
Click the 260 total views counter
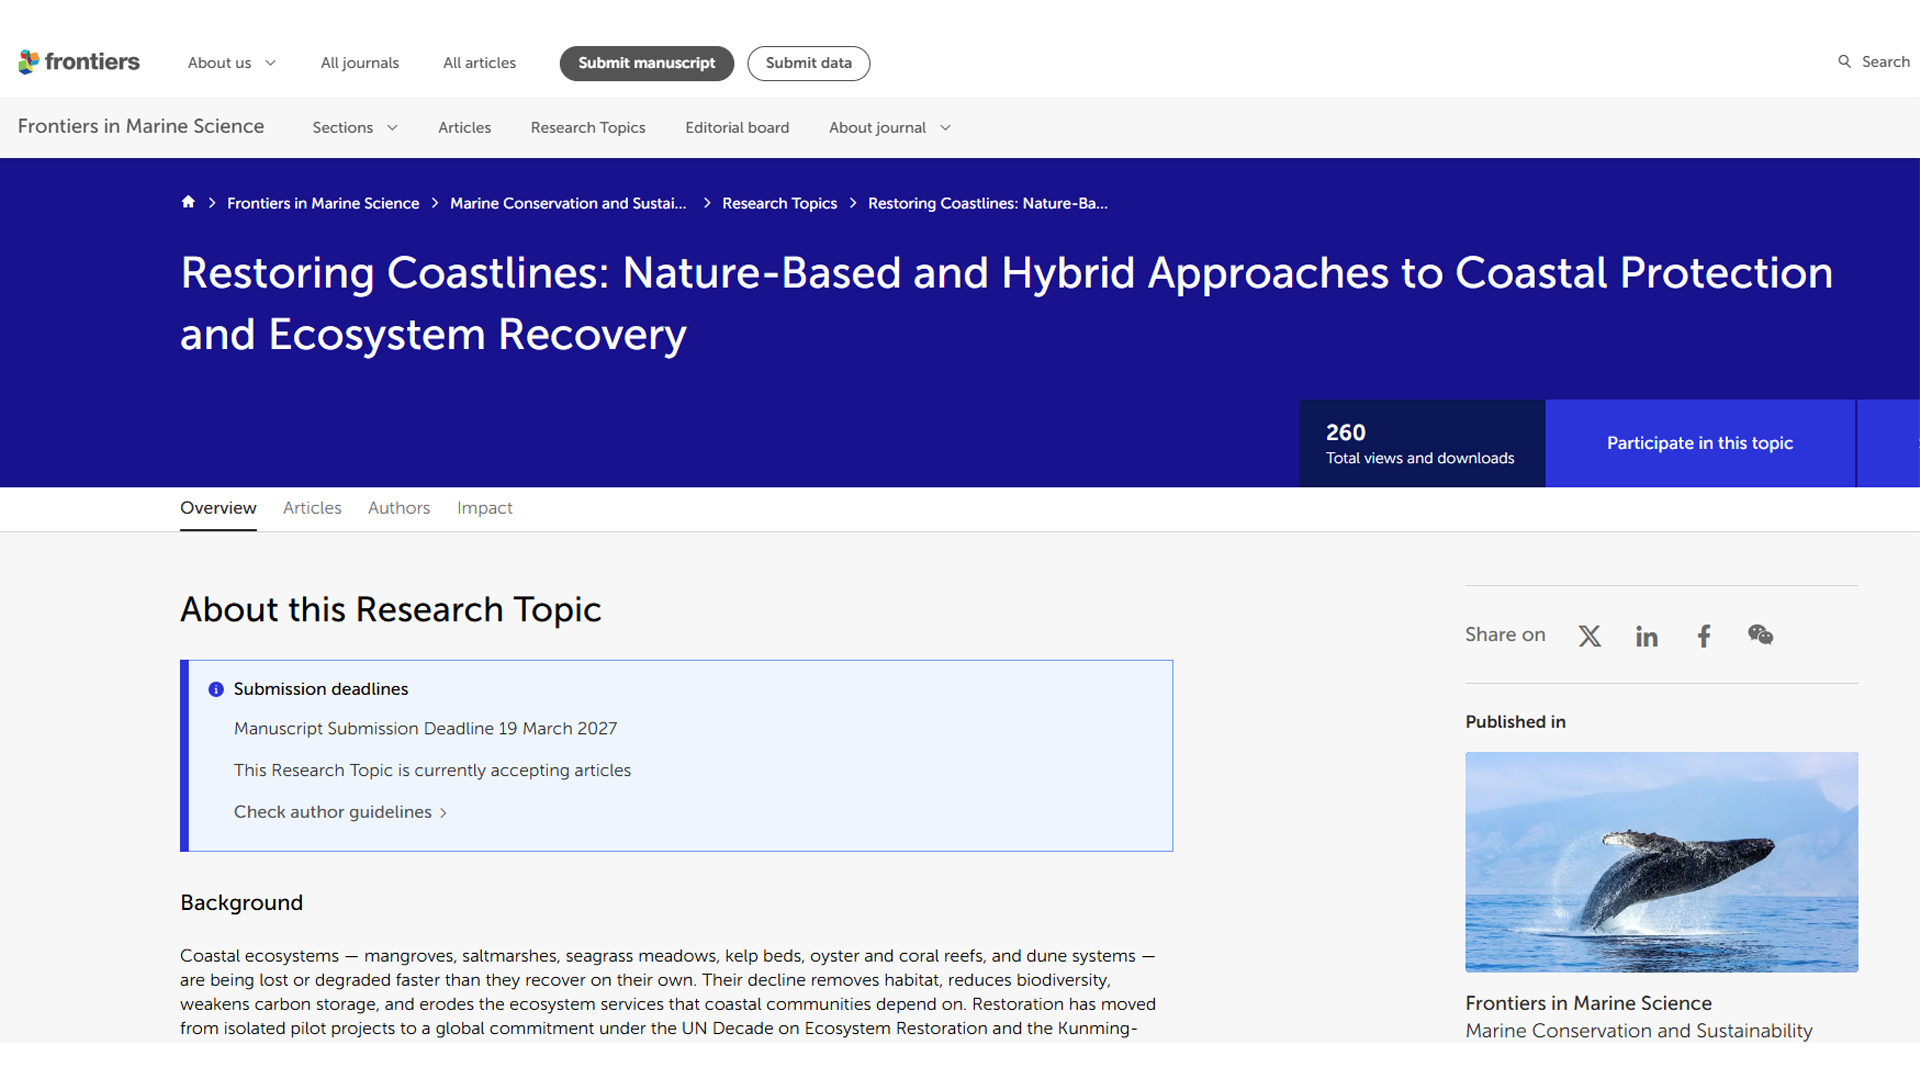(1421, 443)
